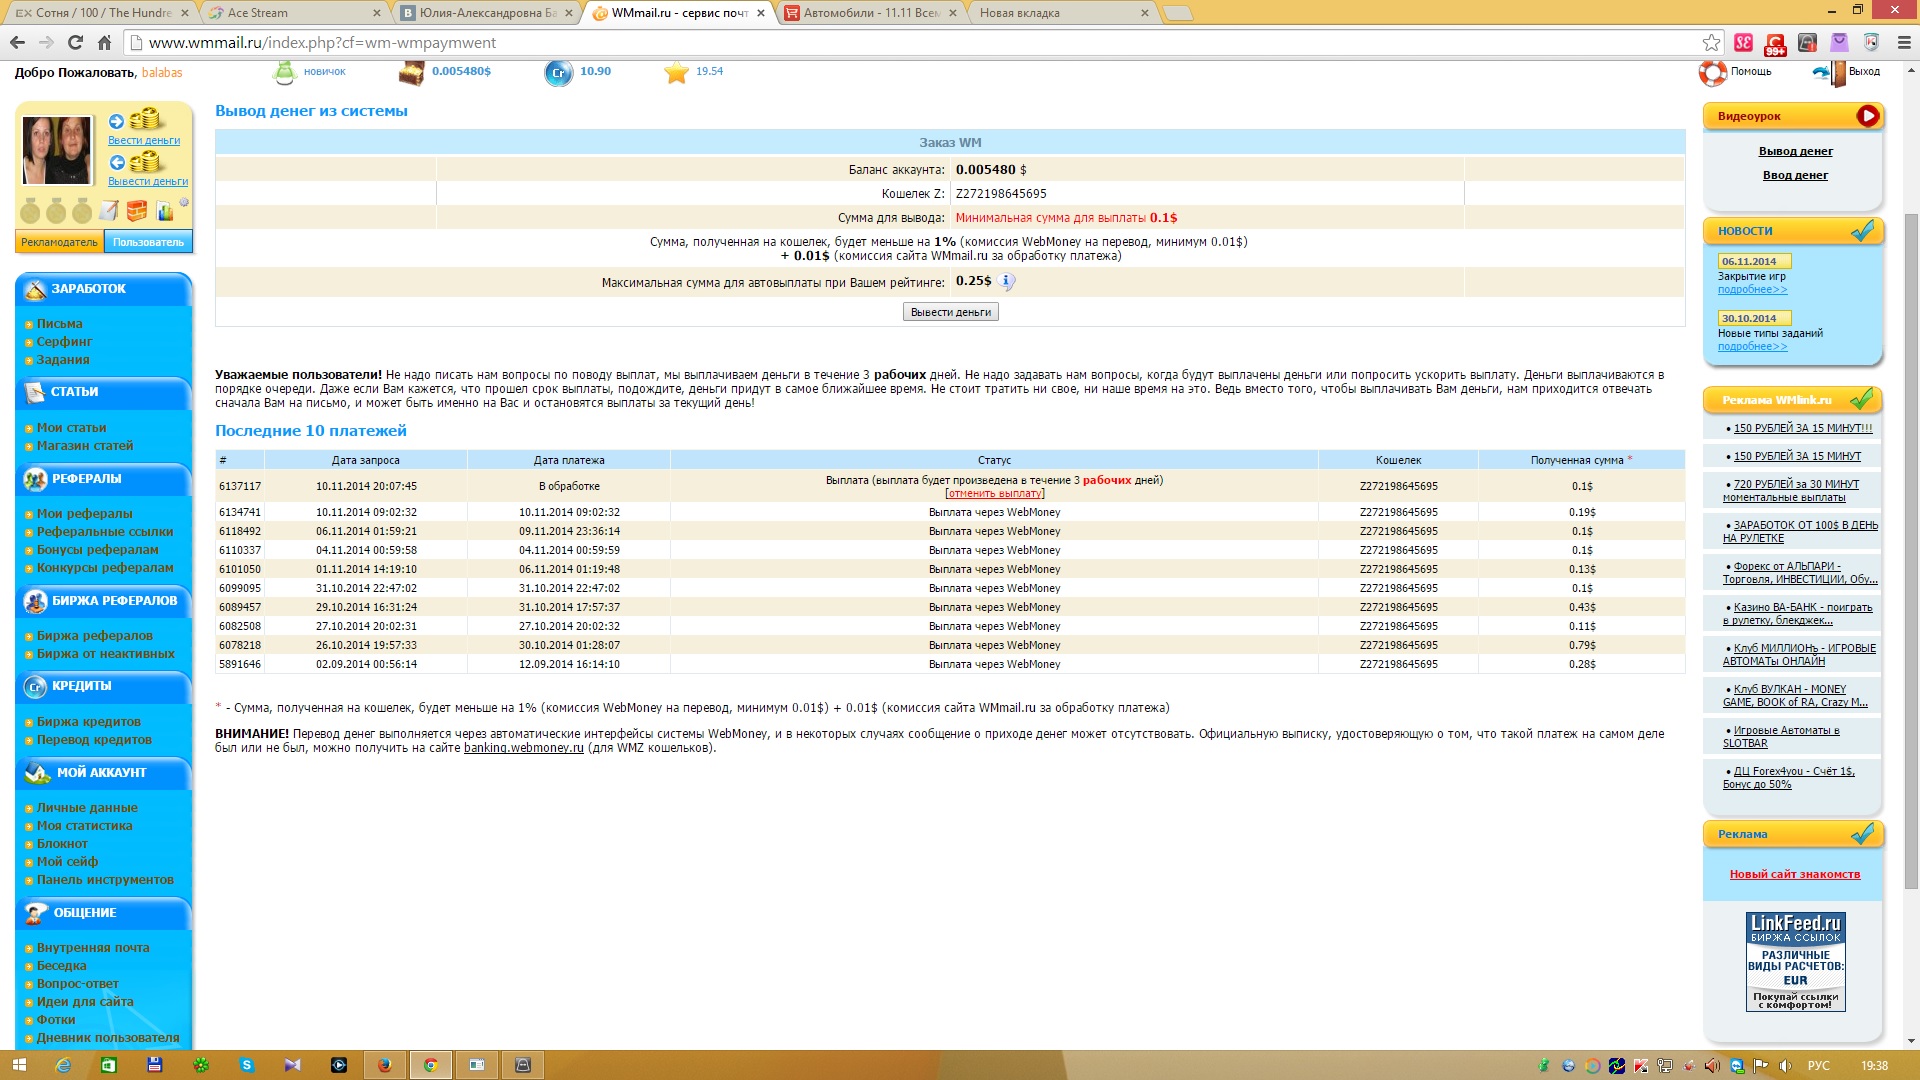Read more on the 06.11.2014 news item
1920x1080 pixels.
point(1752,290)
